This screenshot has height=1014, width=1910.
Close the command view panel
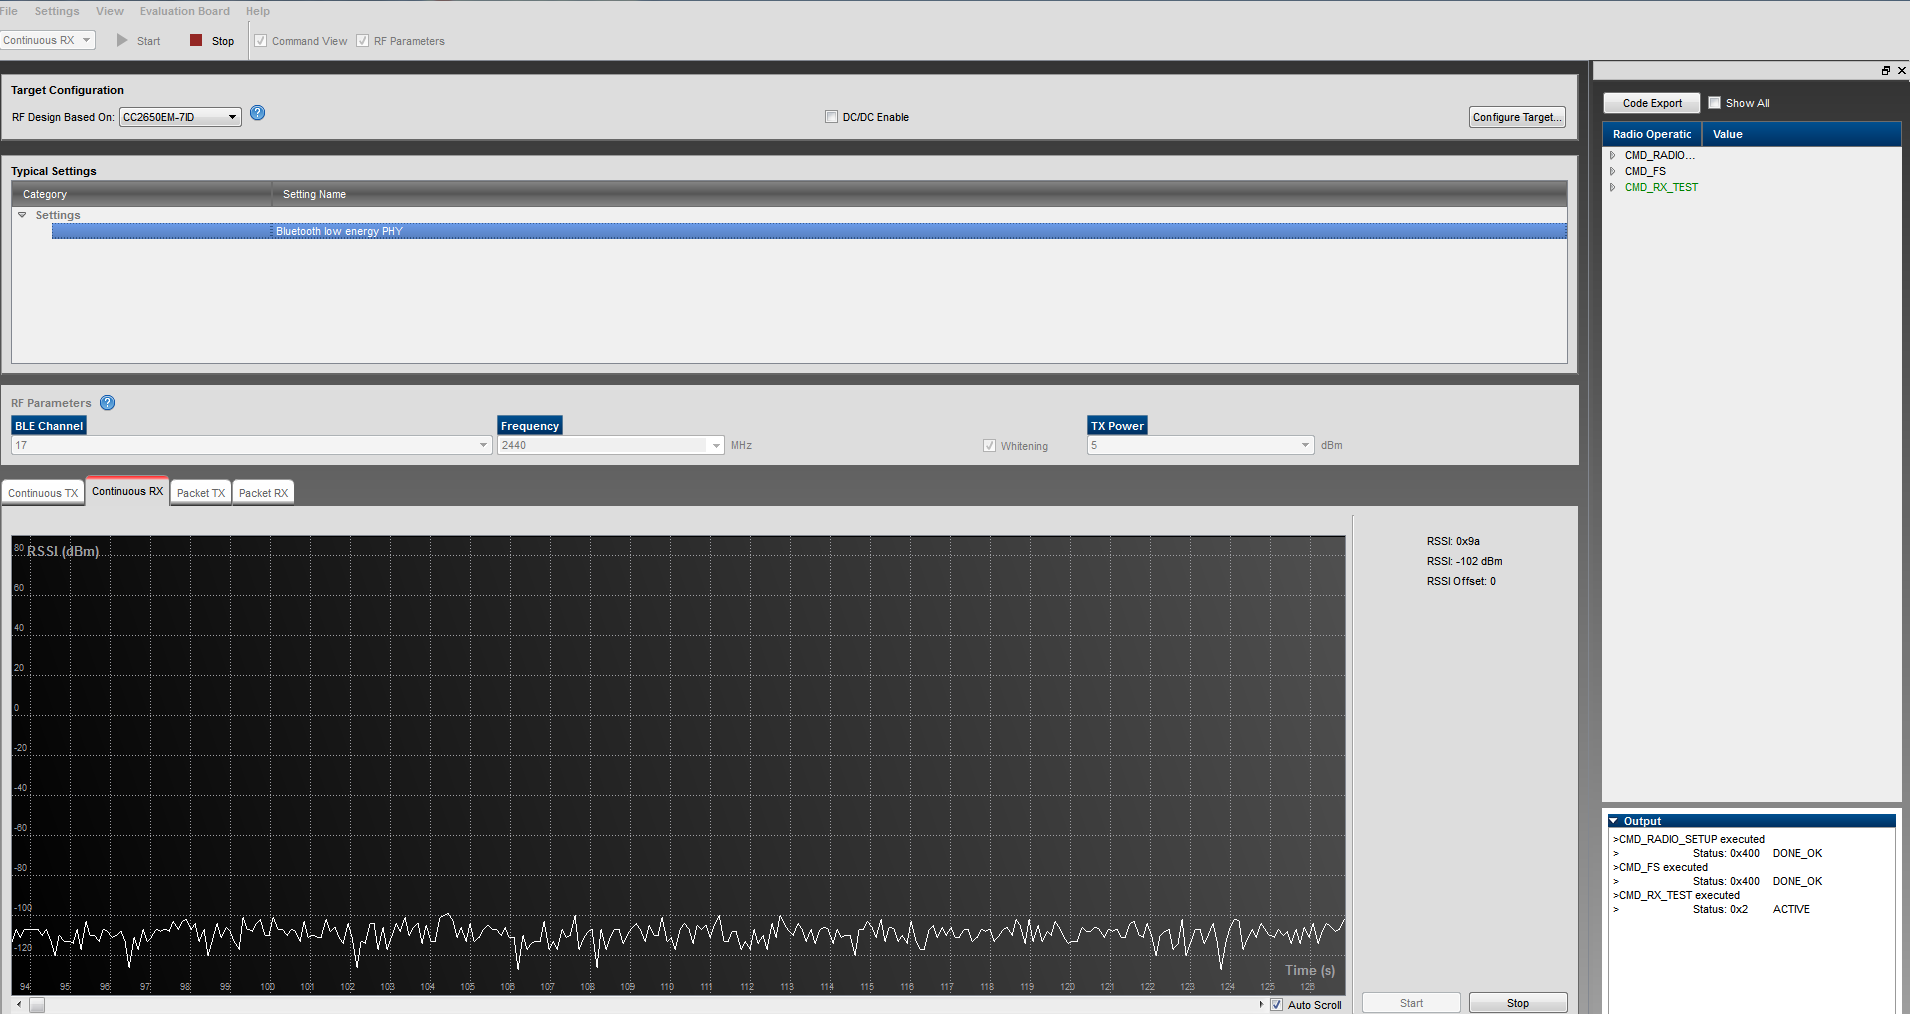(x=1901, y=70)
